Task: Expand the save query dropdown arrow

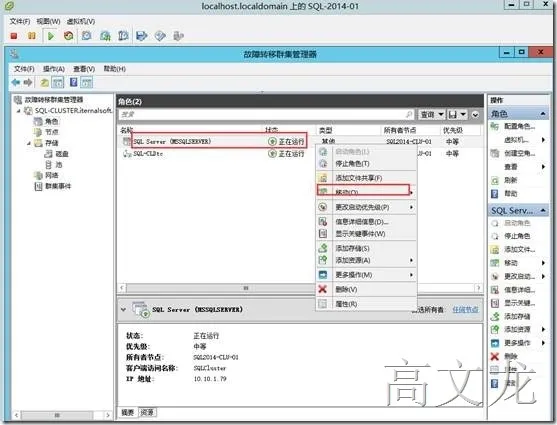Action: (463, 114)
